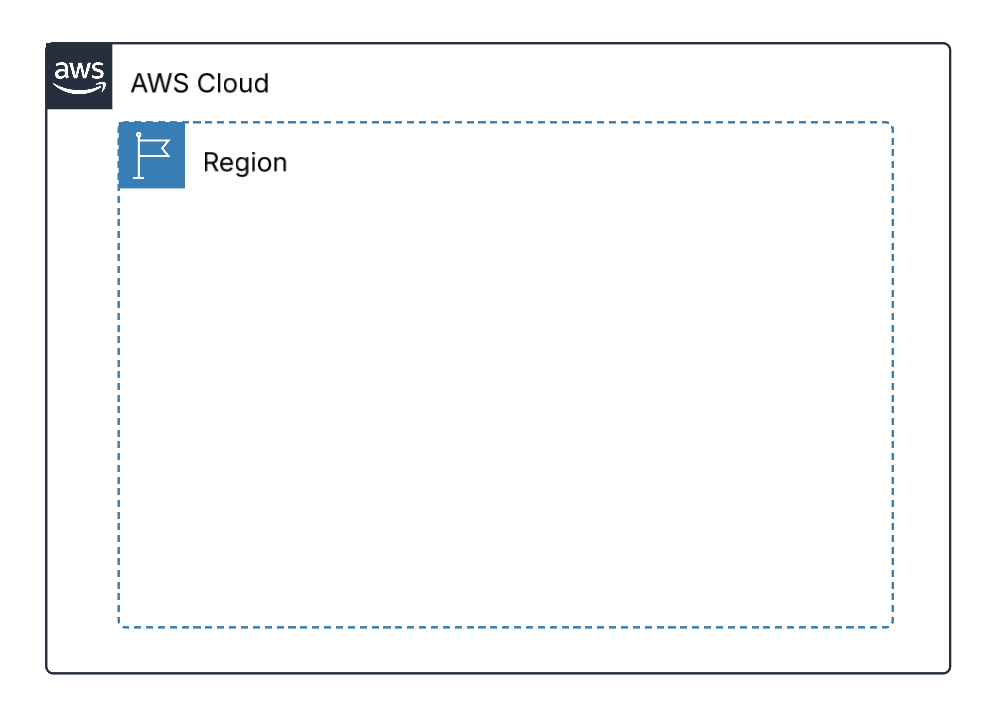Click the Region box's top-right dashed corner

click(x=891, y=124)
